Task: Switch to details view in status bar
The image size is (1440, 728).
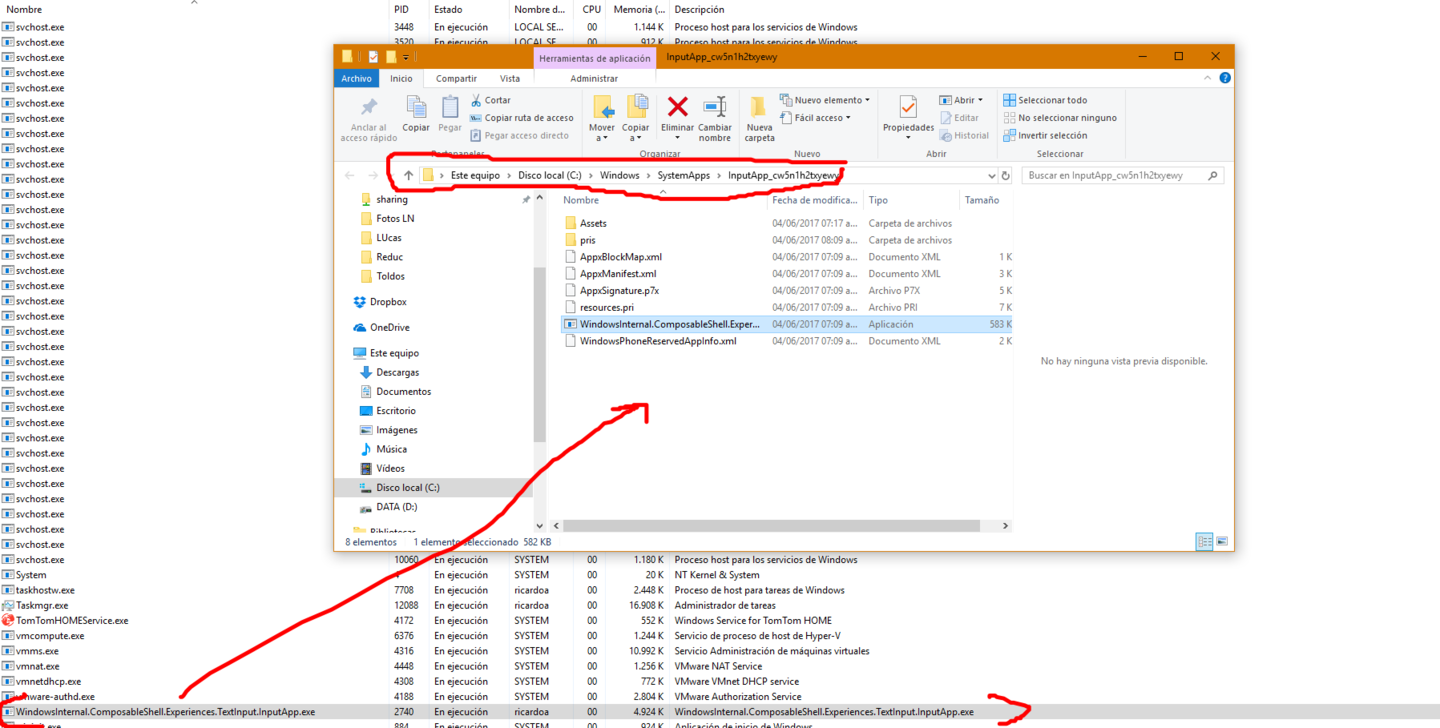Action: [1205, 542]
